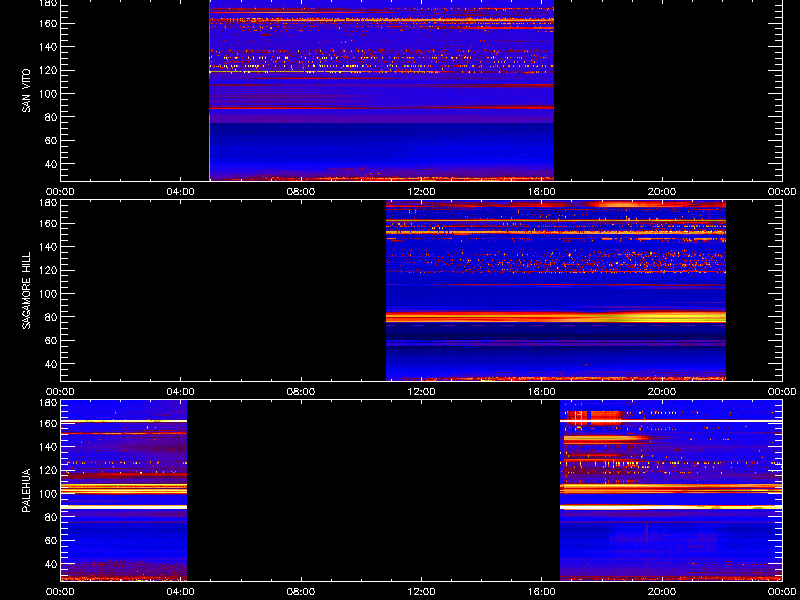Pick the 180 tick label on Palehua axis
This screenshot has height=600, width=800.
coord(48,403)
